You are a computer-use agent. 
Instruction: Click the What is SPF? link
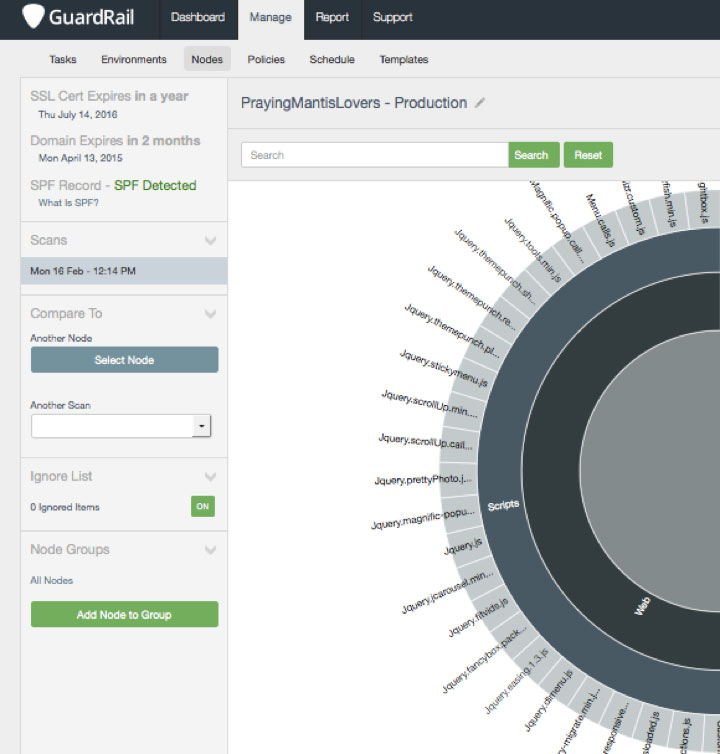click(68, 203)
